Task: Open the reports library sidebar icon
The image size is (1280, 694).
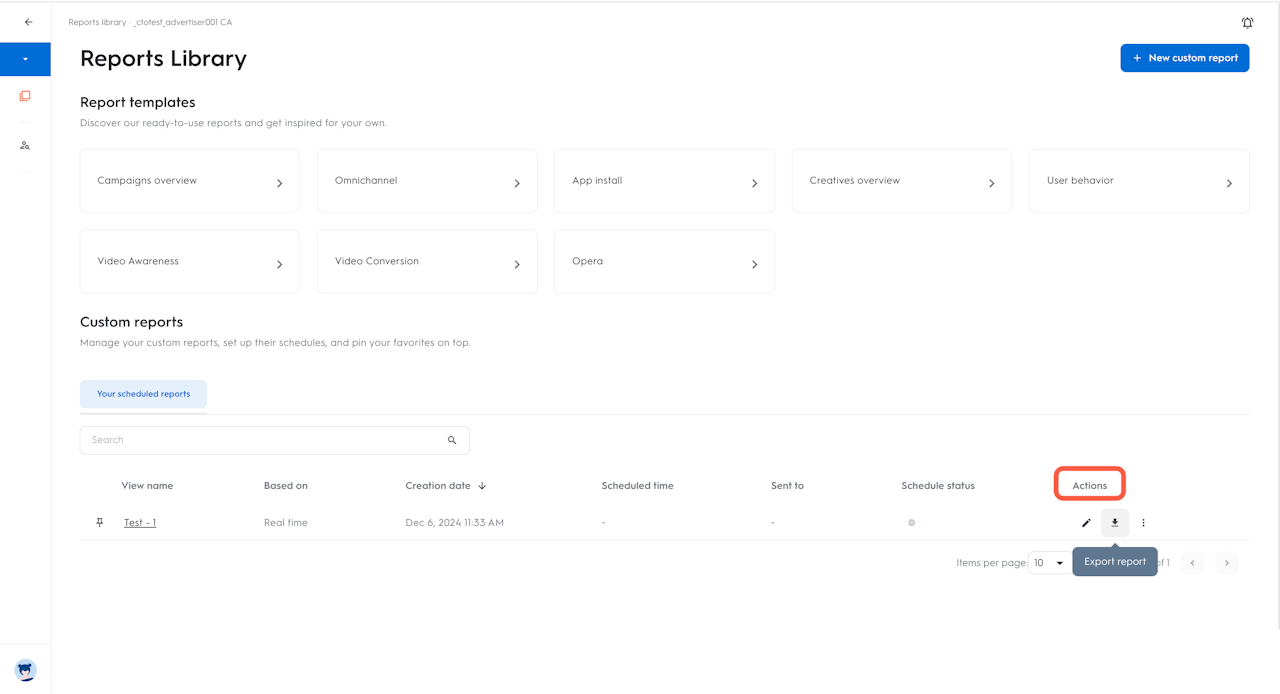Action: tap(25, 96)
